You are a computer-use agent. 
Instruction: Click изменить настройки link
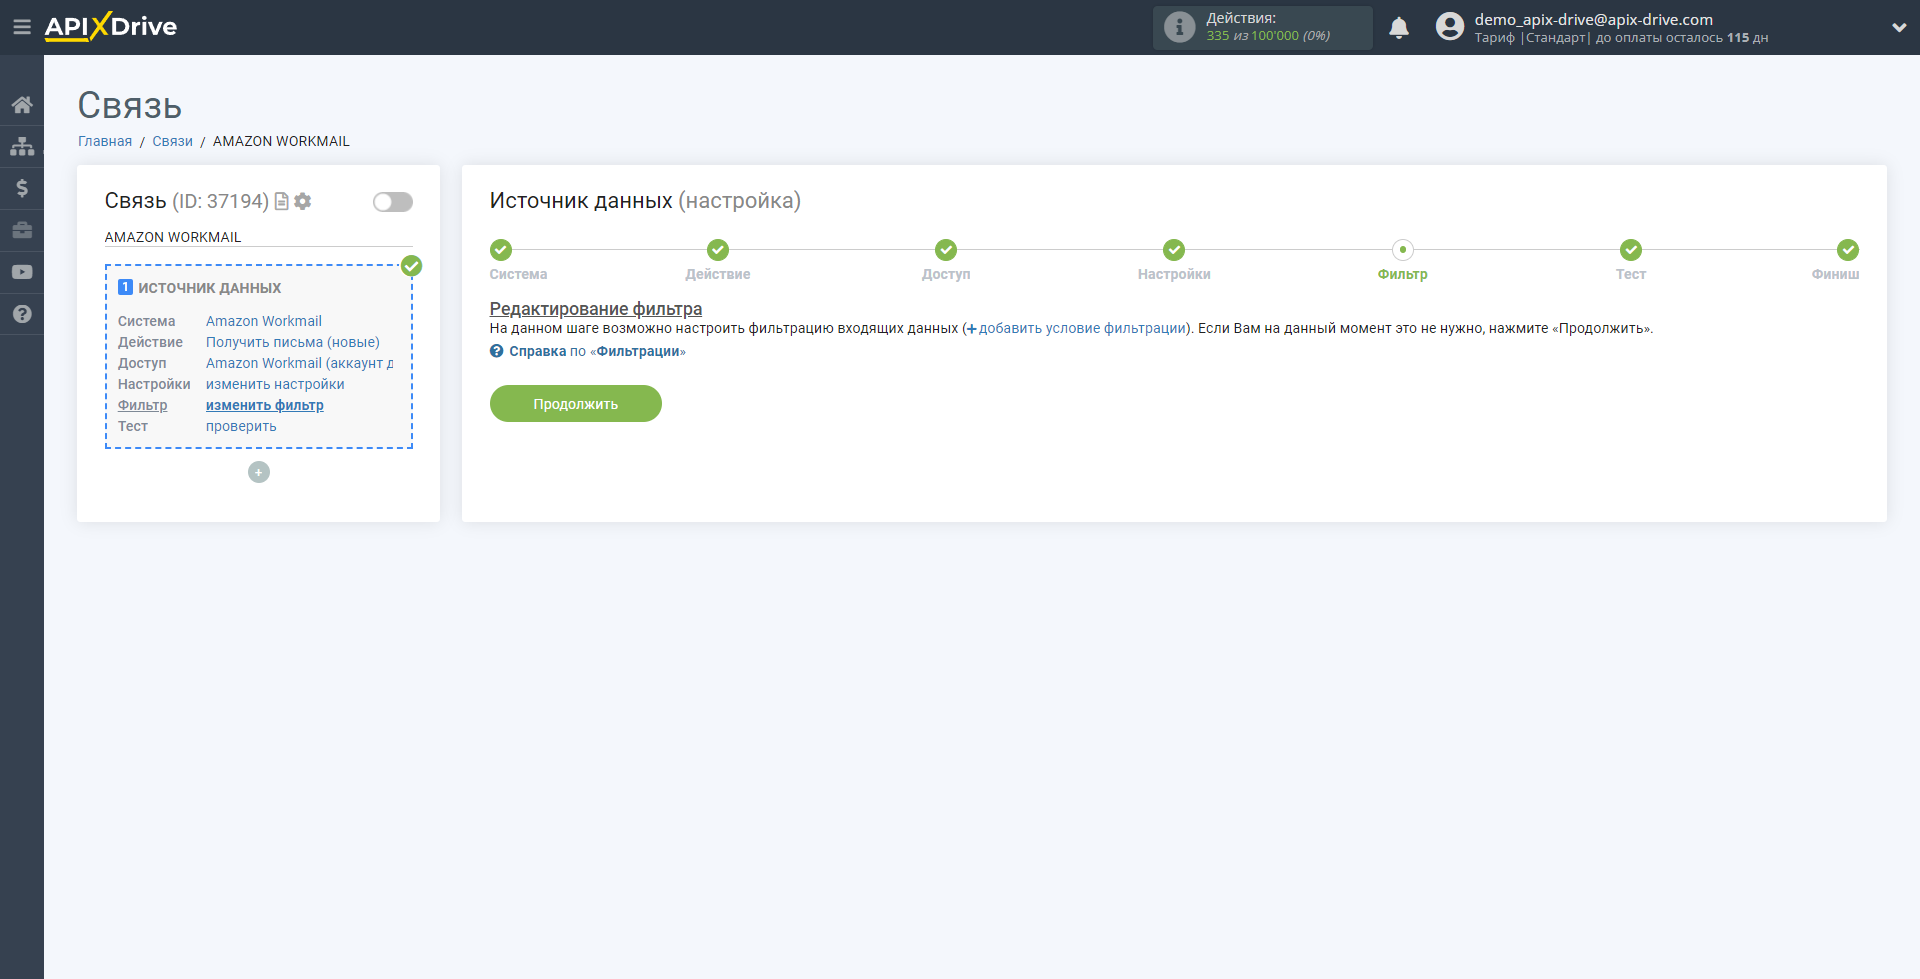click(275, 384)
